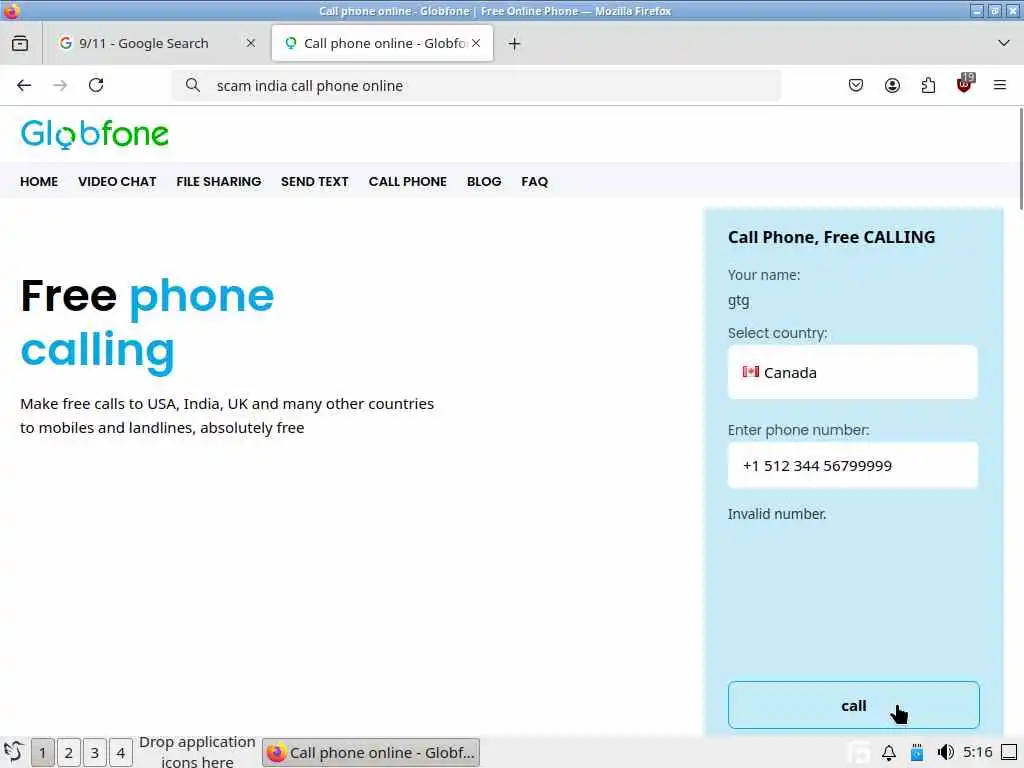
Task: Click the 'Call Phone, Free CALLING' title
Action: 831,237
